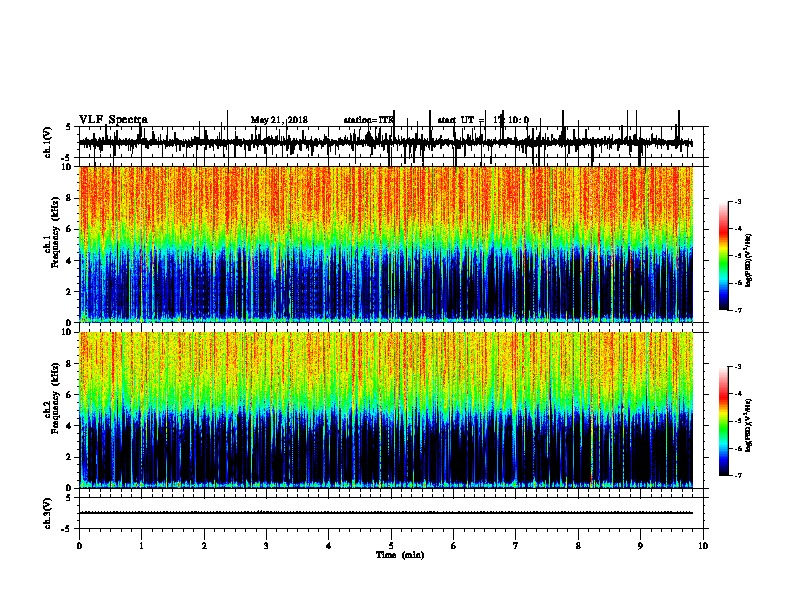Click the time axis tick label "4"
This screenshot has height=612, width=792.
(329, 546)
